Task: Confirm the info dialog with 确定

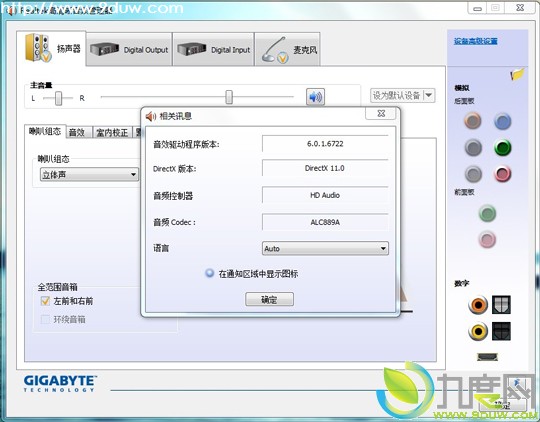Action: tap(269, 299)
